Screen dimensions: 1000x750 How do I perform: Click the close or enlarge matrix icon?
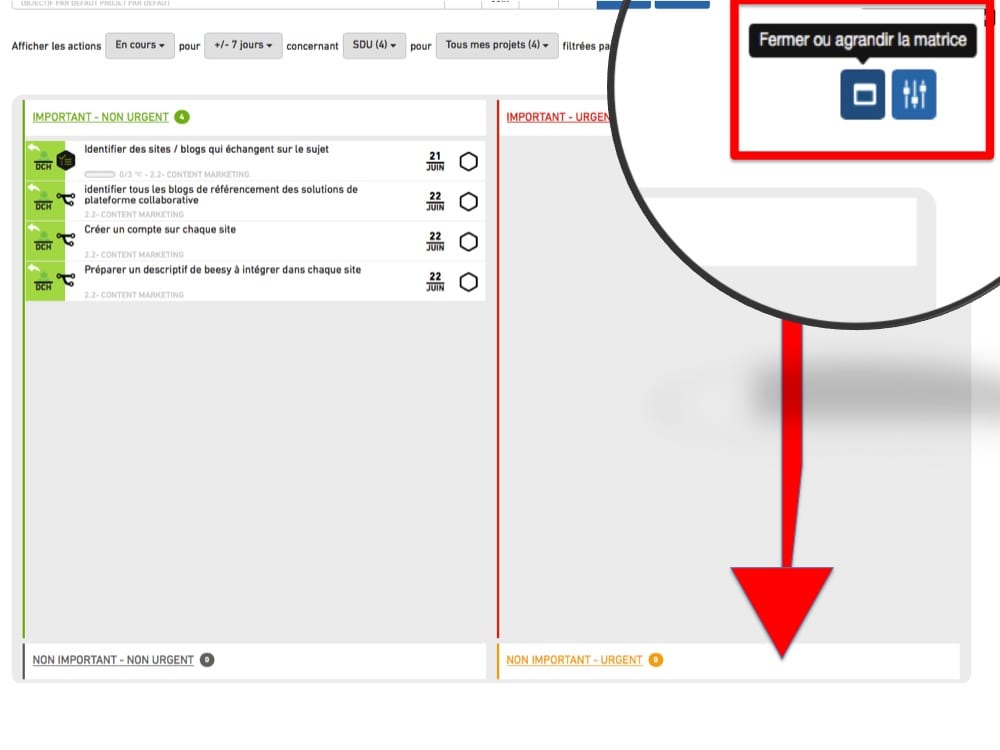(x=862, y=94)
